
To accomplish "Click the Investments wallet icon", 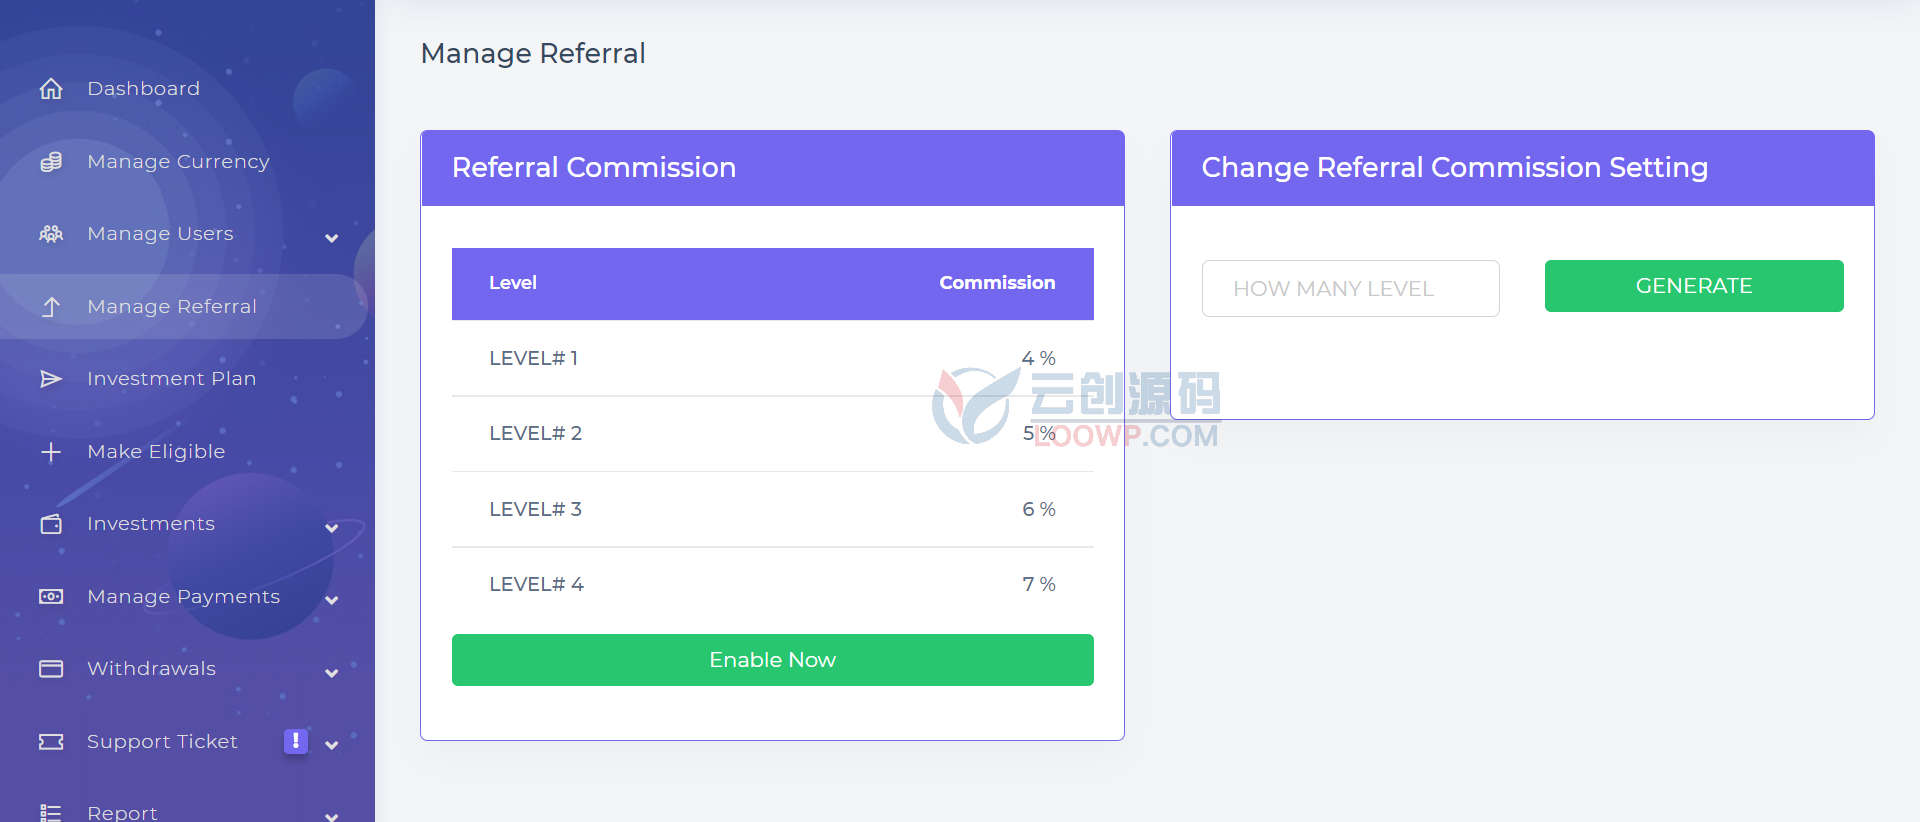I will 51,524.
